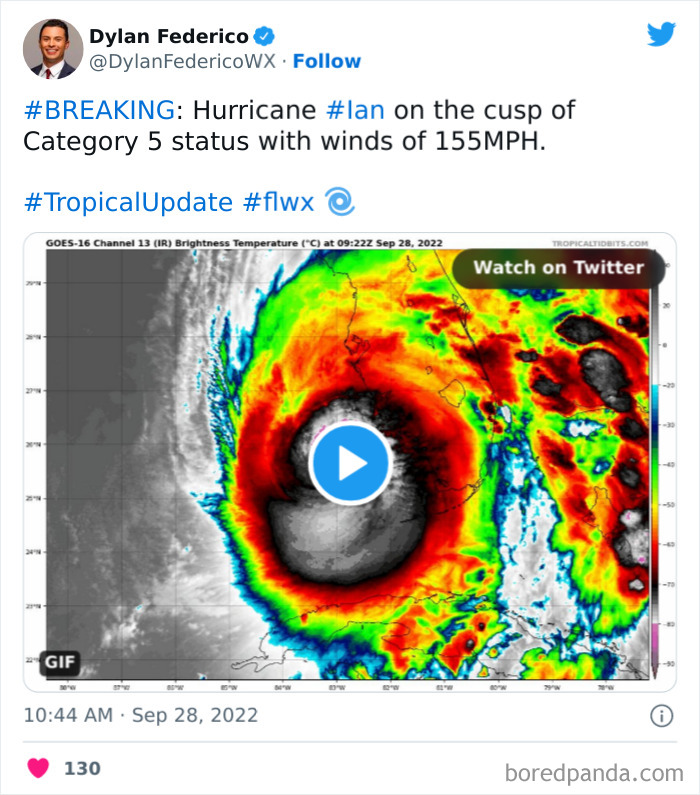Image resolution: width=700 pixels, height=795 pixels.
Task: Click the brightness temperature color scale bar
Action: [x=654, y=480]
